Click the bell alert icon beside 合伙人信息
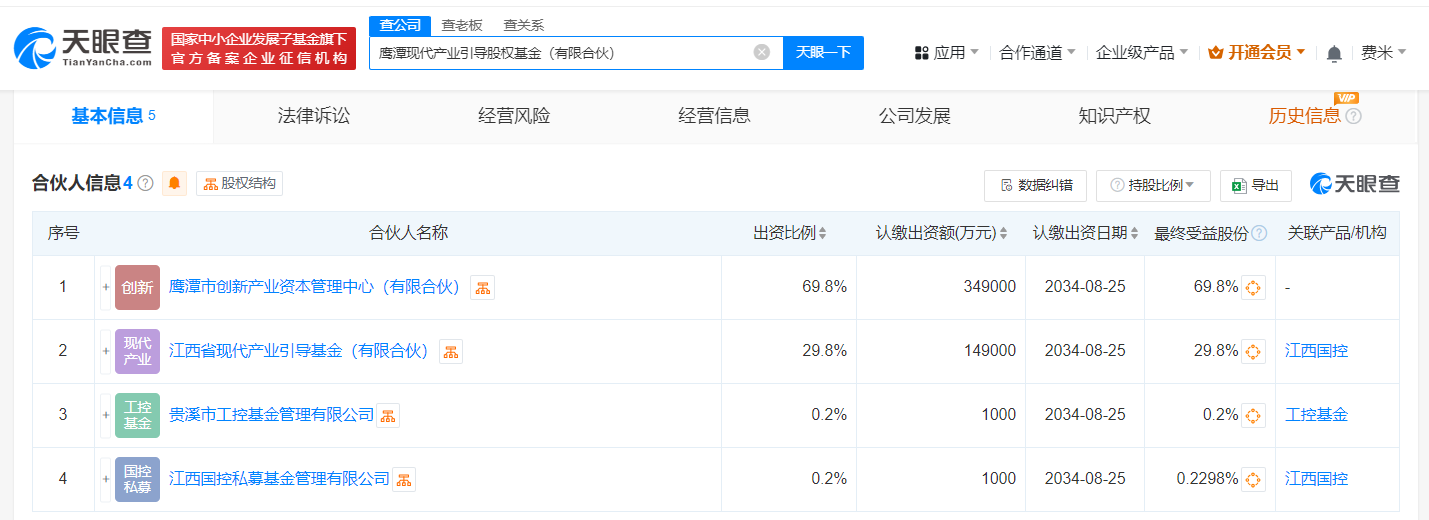1429x520 pixels. [175, 183]
